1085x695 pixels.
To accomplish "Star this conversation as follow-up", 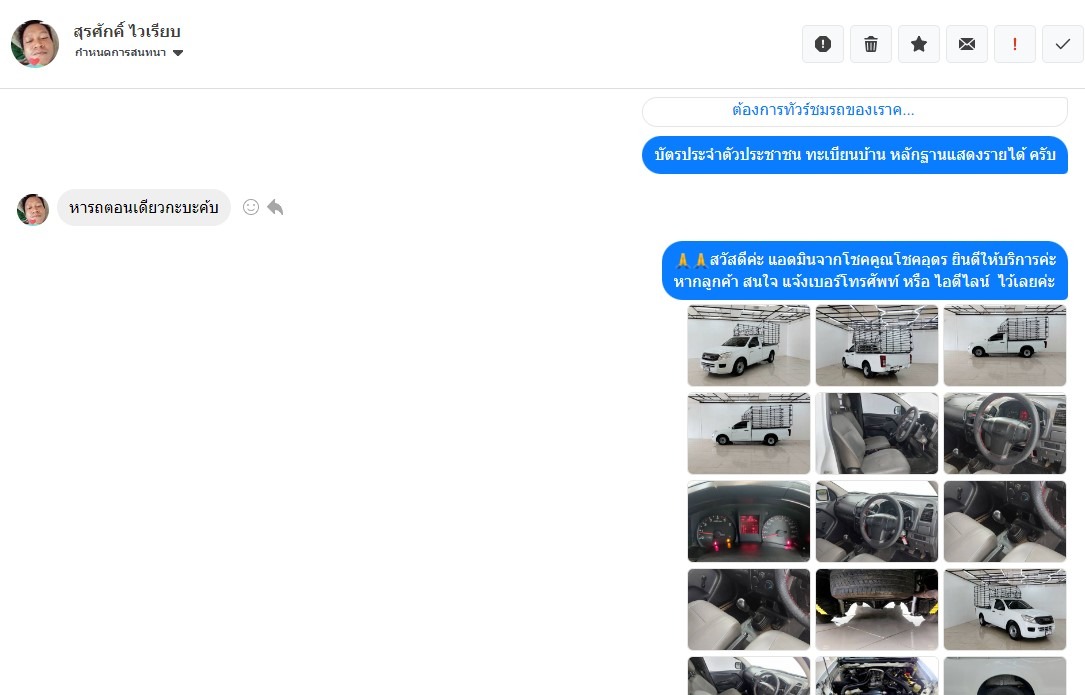I will coord(919,44).
